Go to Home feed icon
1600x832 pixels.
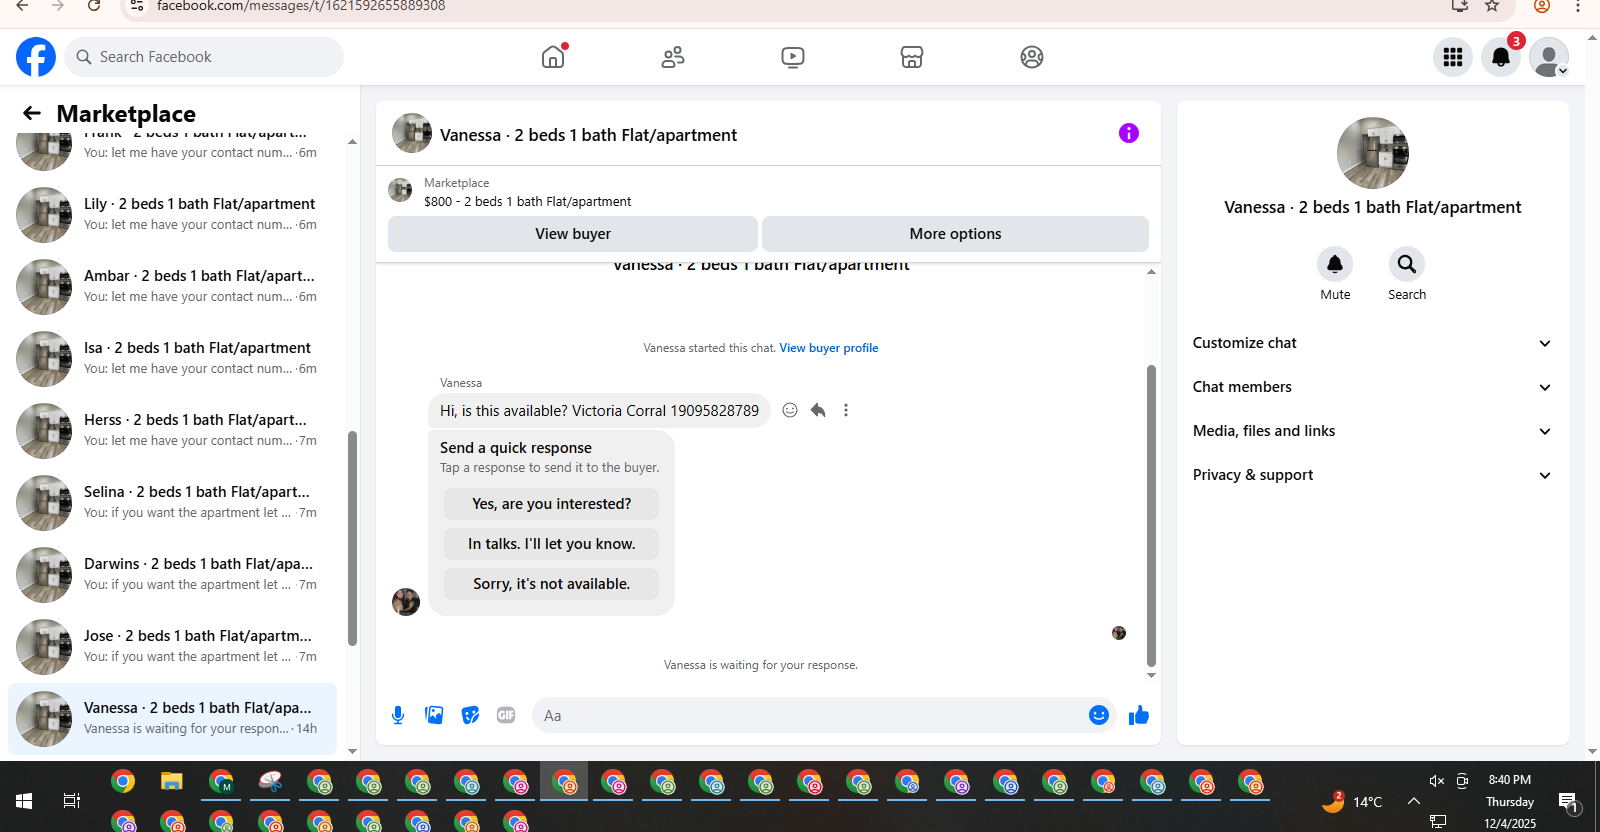point(553,57)
